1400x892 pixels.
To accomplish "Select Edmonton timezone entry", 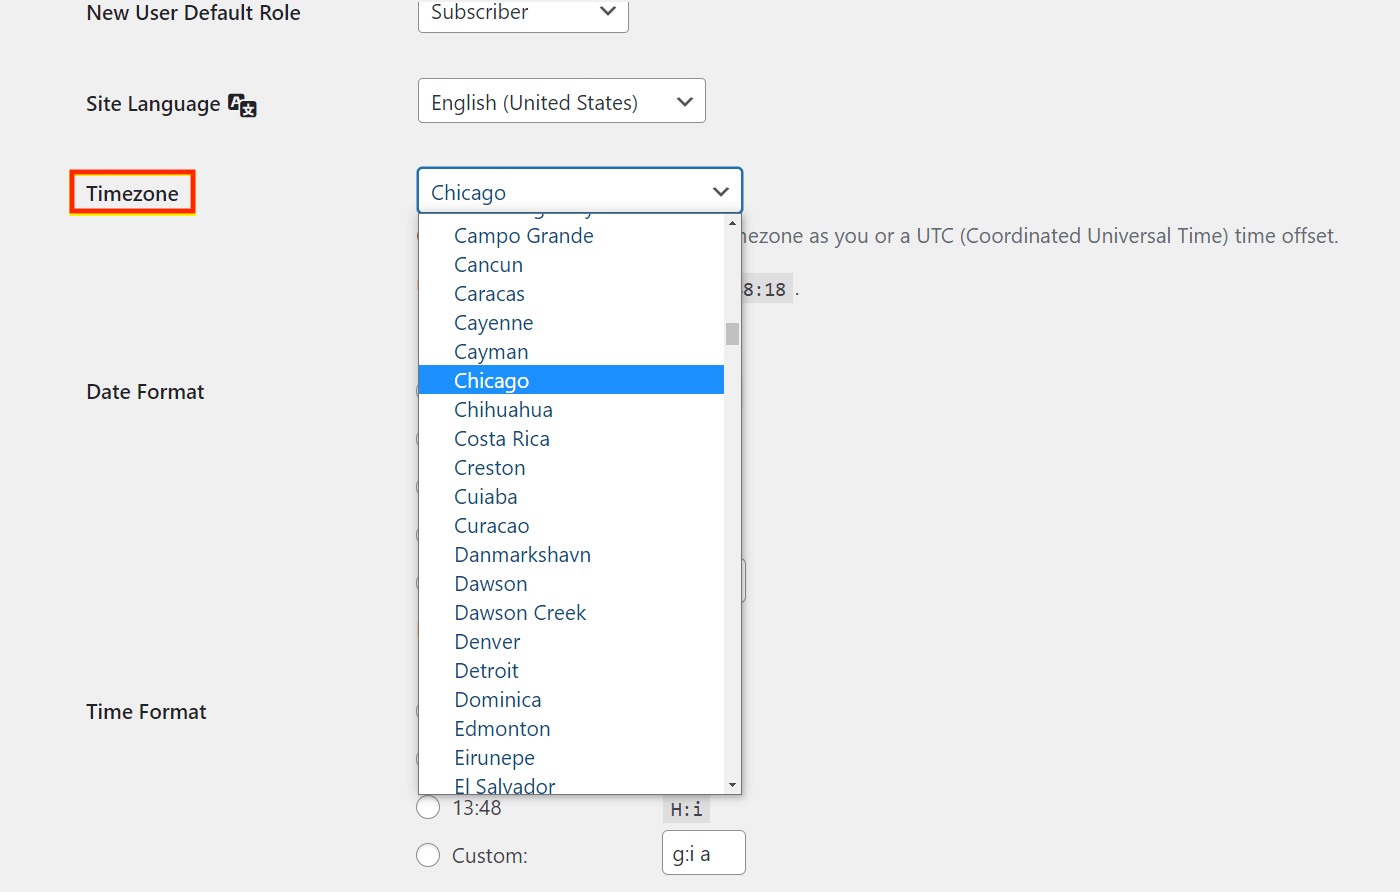I will tap(502, 729).
